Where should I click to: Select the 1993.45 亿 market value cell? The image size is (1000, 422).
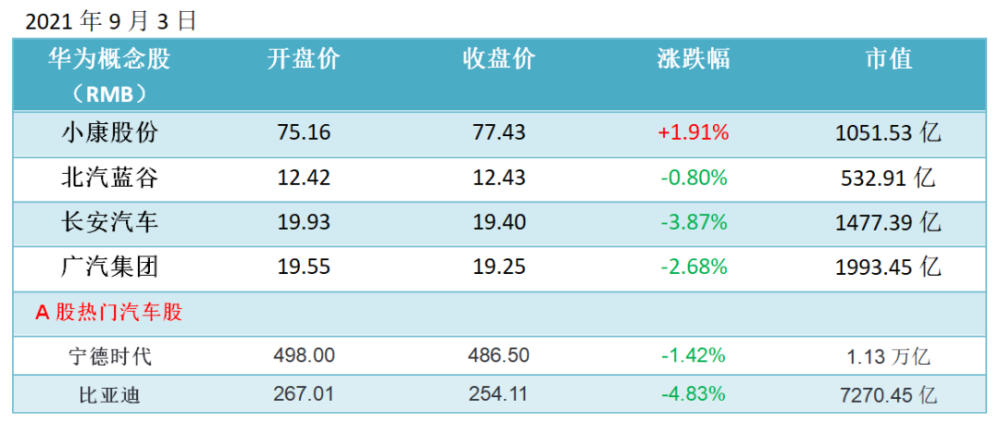point(888,268)
